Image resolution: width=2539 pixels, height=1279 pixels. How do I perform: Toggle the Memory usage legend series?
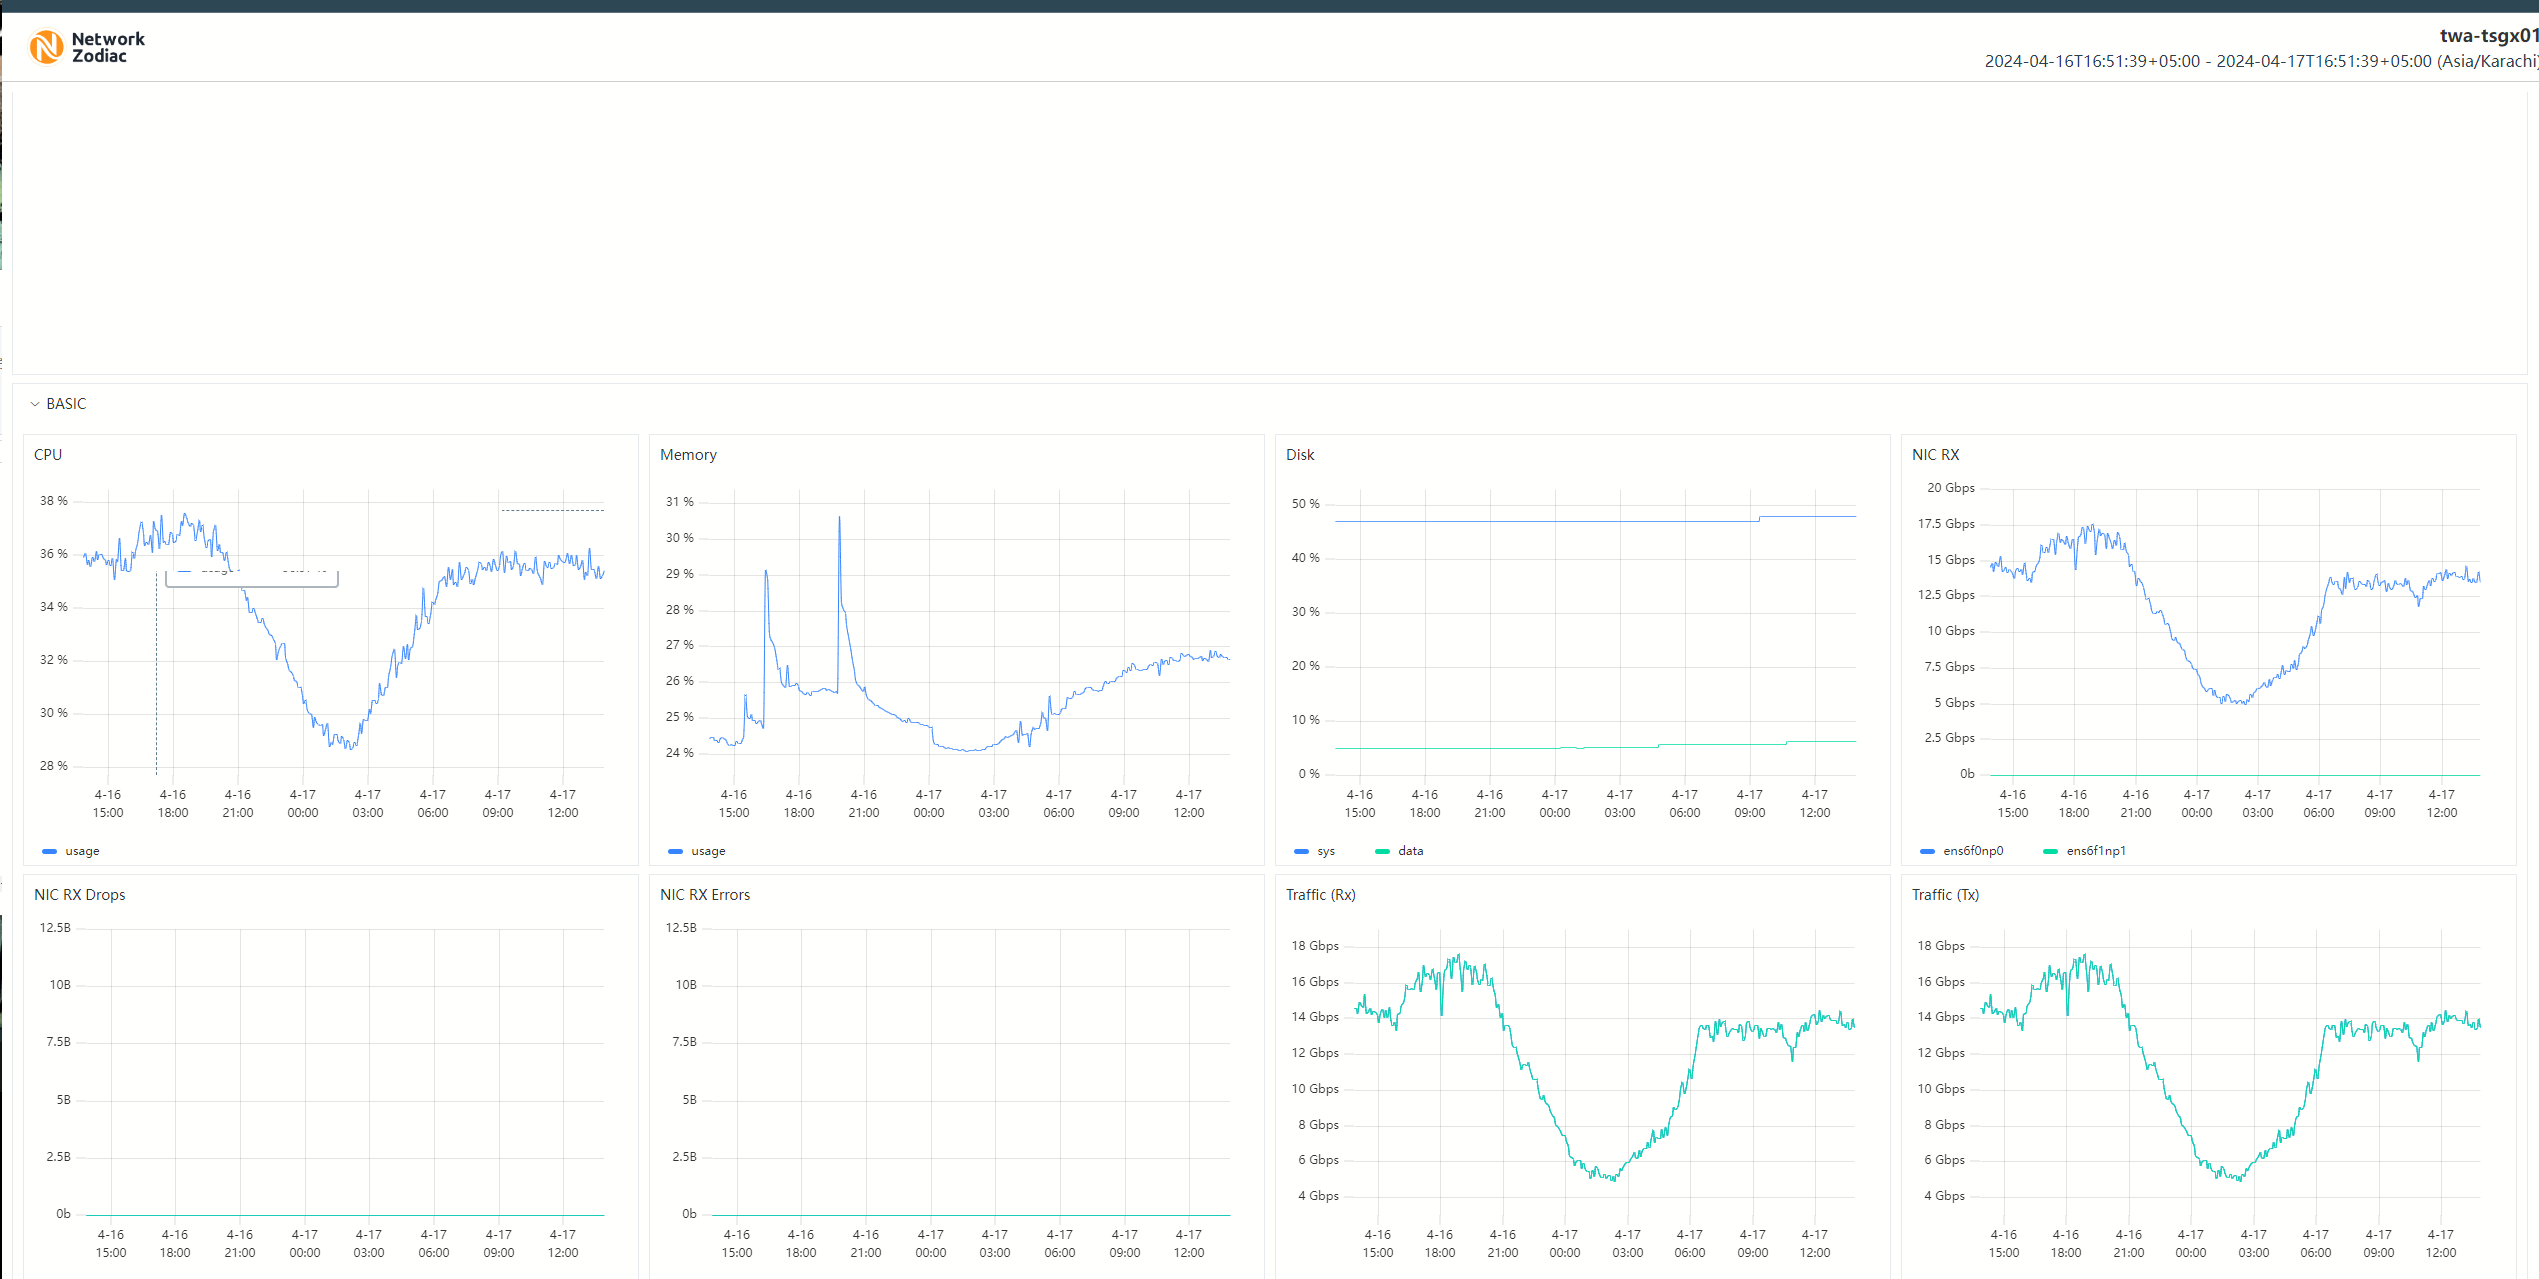tap(707, 851)
